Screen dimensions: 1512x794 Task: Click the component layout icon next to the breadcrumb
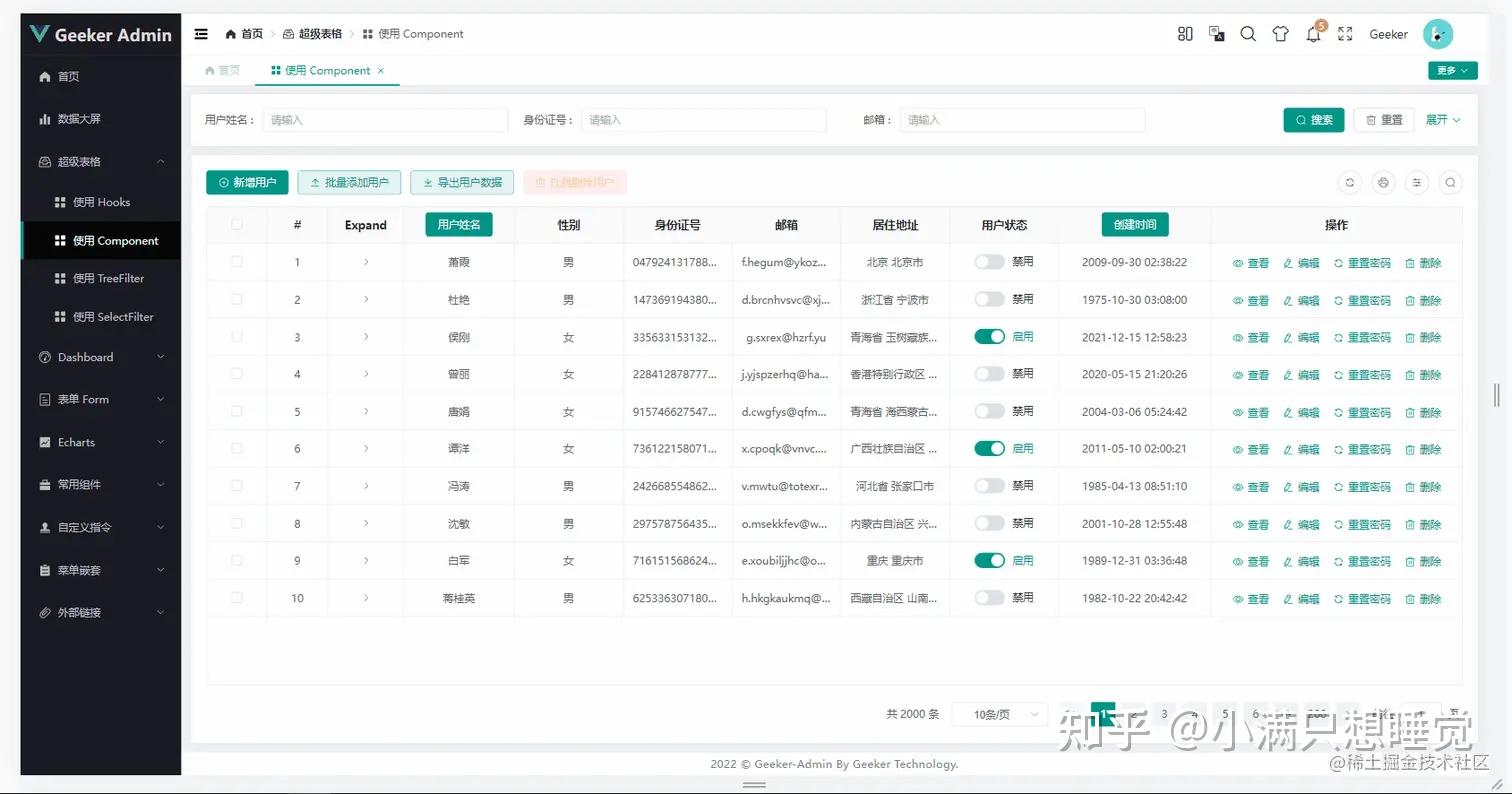click(1185, 33)
